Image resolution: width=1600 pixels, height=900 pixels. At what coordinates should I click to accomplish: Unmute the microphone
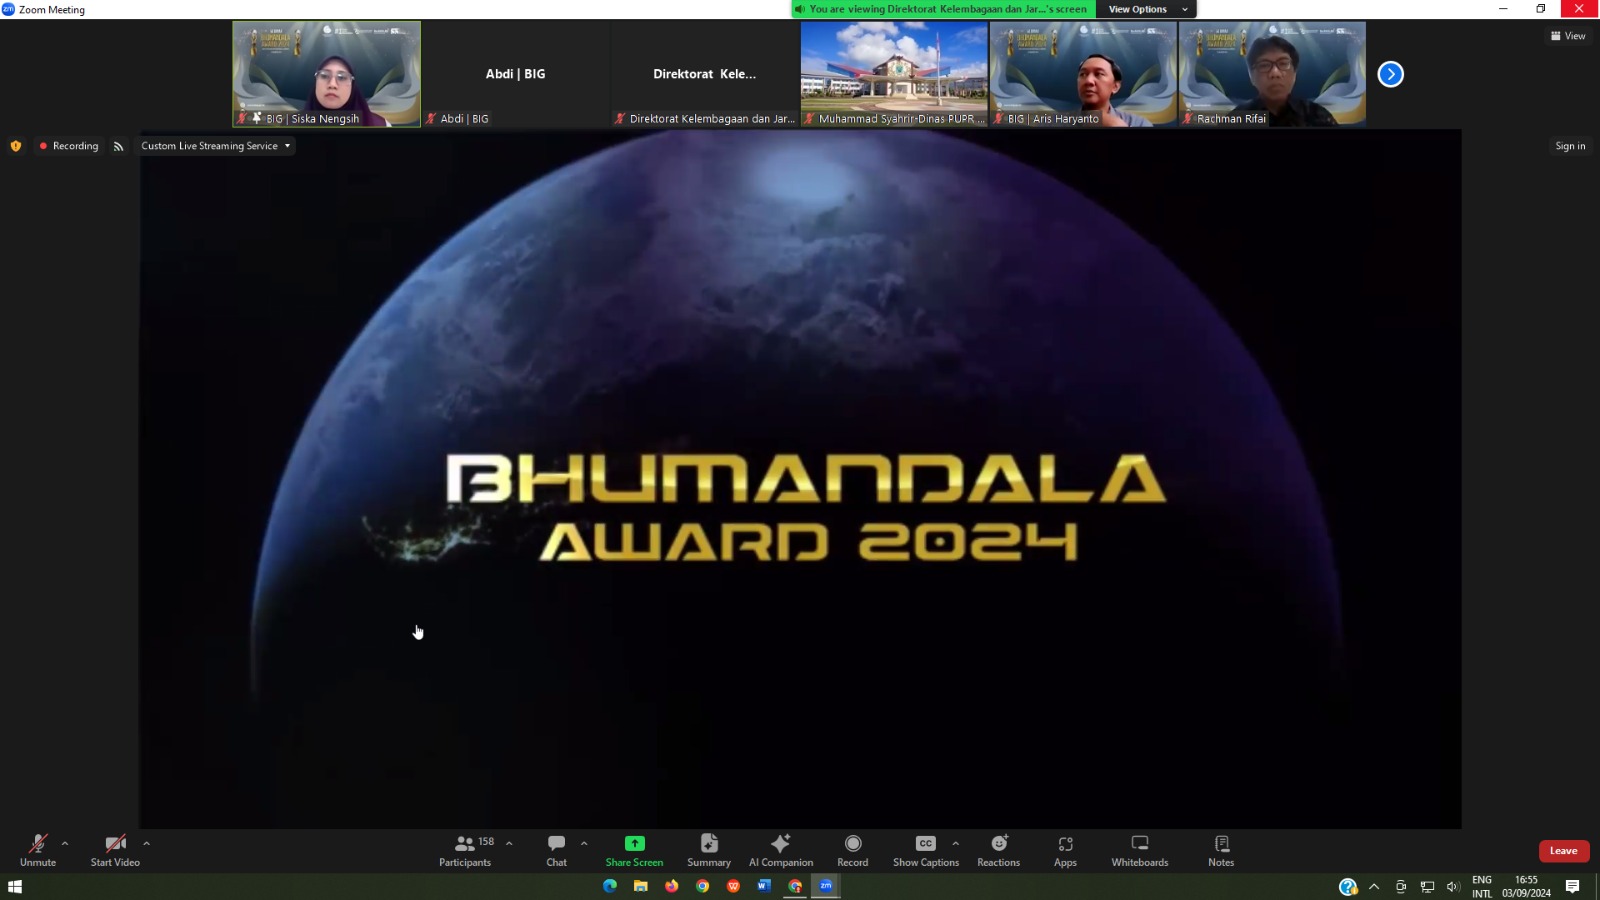click(x=38, y=850)
